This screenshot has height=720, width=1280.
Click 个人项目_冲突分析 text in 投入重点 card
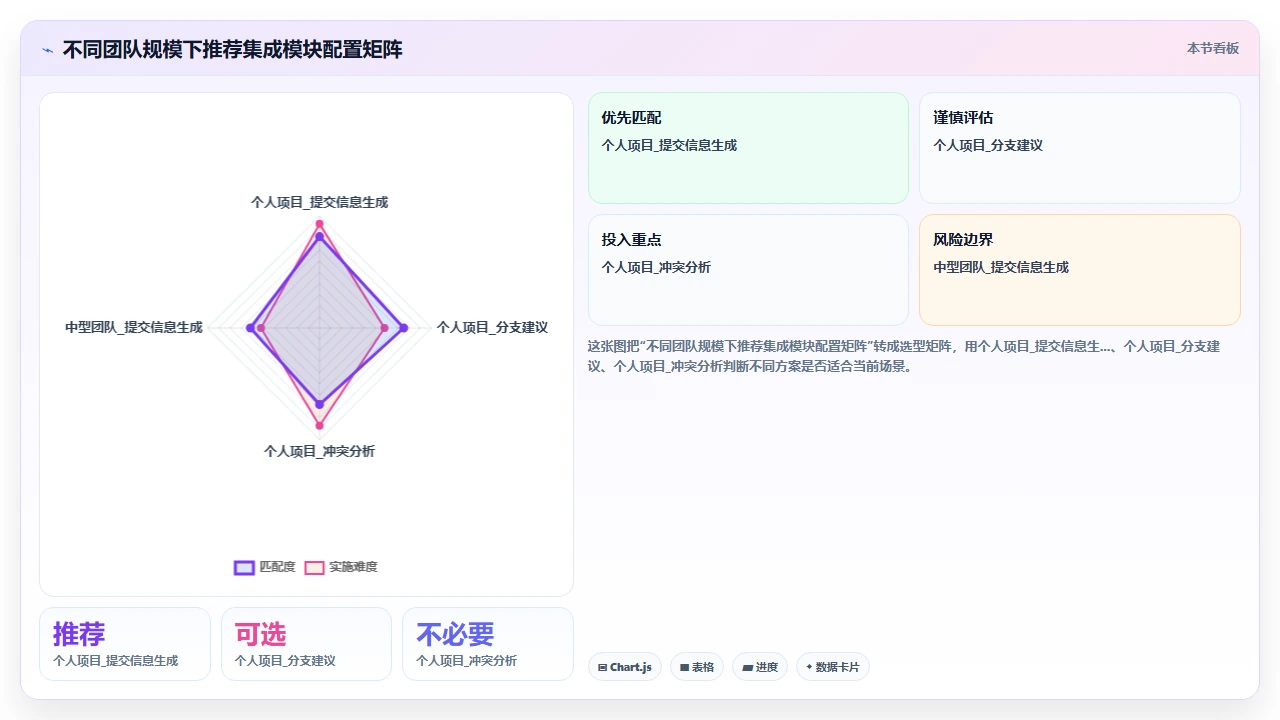656,267
